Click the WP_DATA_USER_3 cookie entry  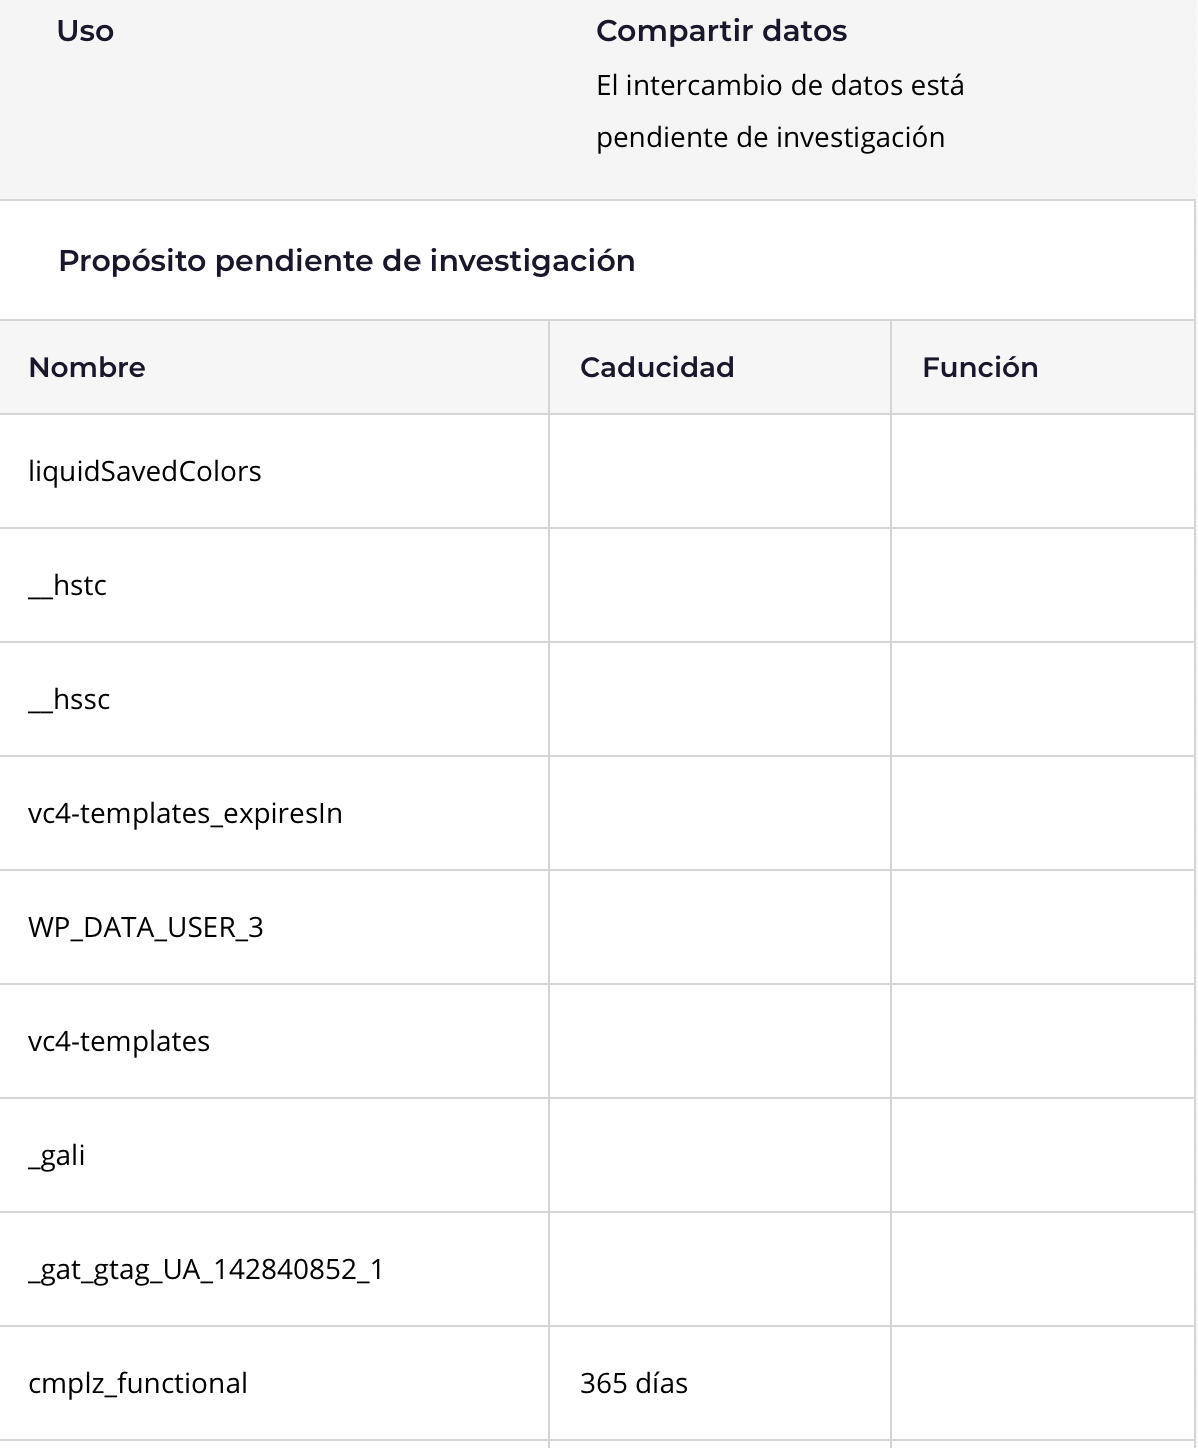(146, 927)
